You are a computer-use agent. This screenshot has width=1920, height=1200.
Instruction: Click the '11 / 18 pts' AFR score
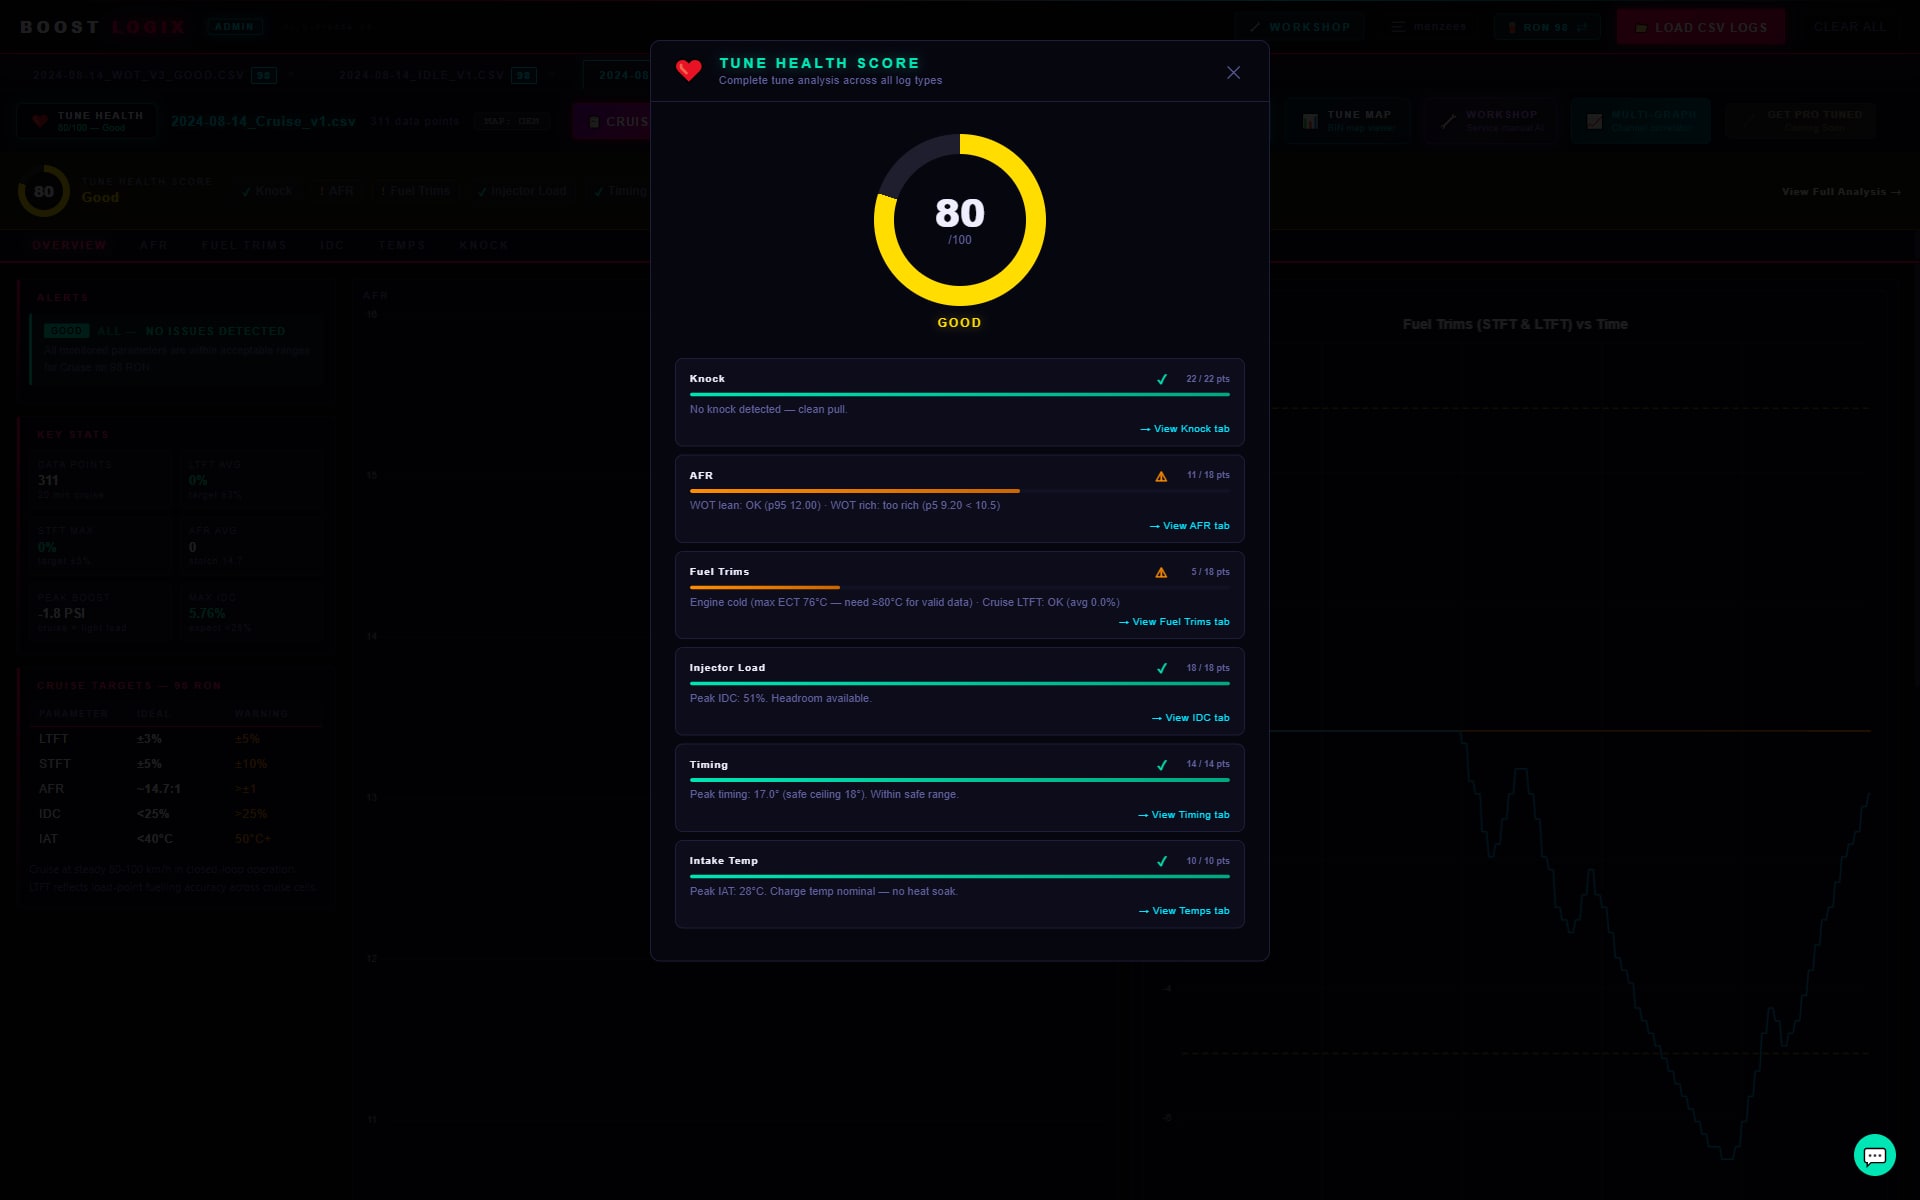1208,475
